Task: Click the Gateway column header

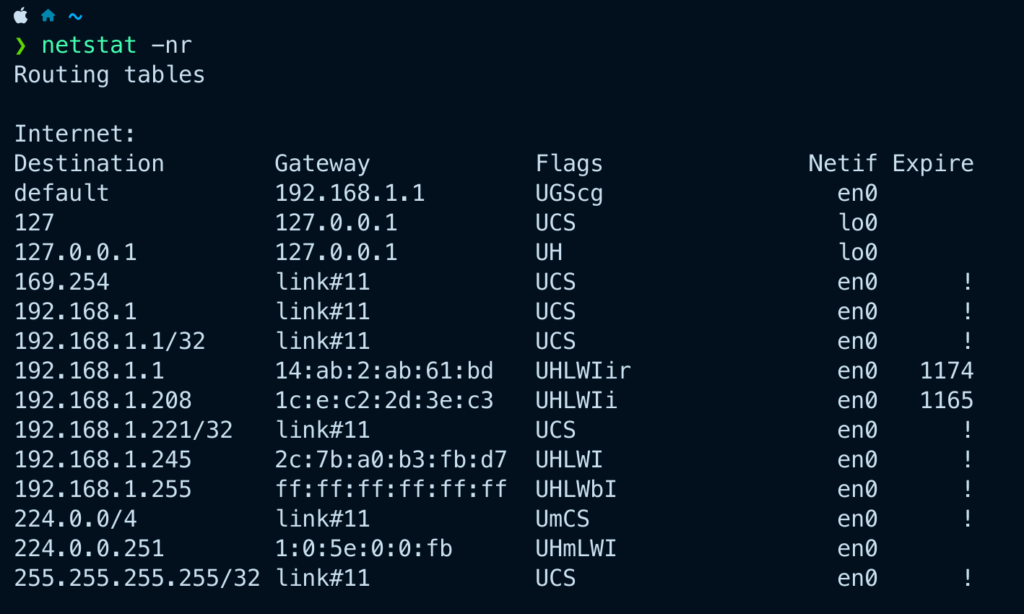Action: [322, 163]
